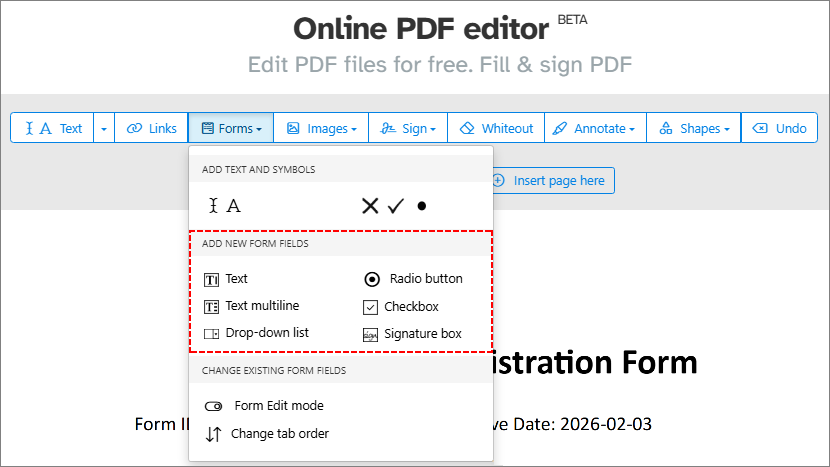Open the Images dropdown
This screenshot has height=467, width=830.
coord(321,128)
